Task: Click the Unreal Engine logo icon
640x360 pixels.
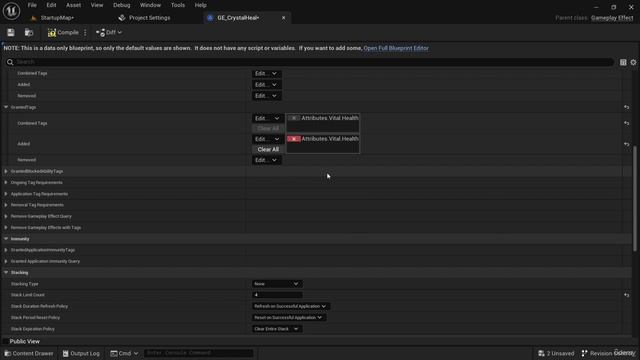Action: (11, 11)
